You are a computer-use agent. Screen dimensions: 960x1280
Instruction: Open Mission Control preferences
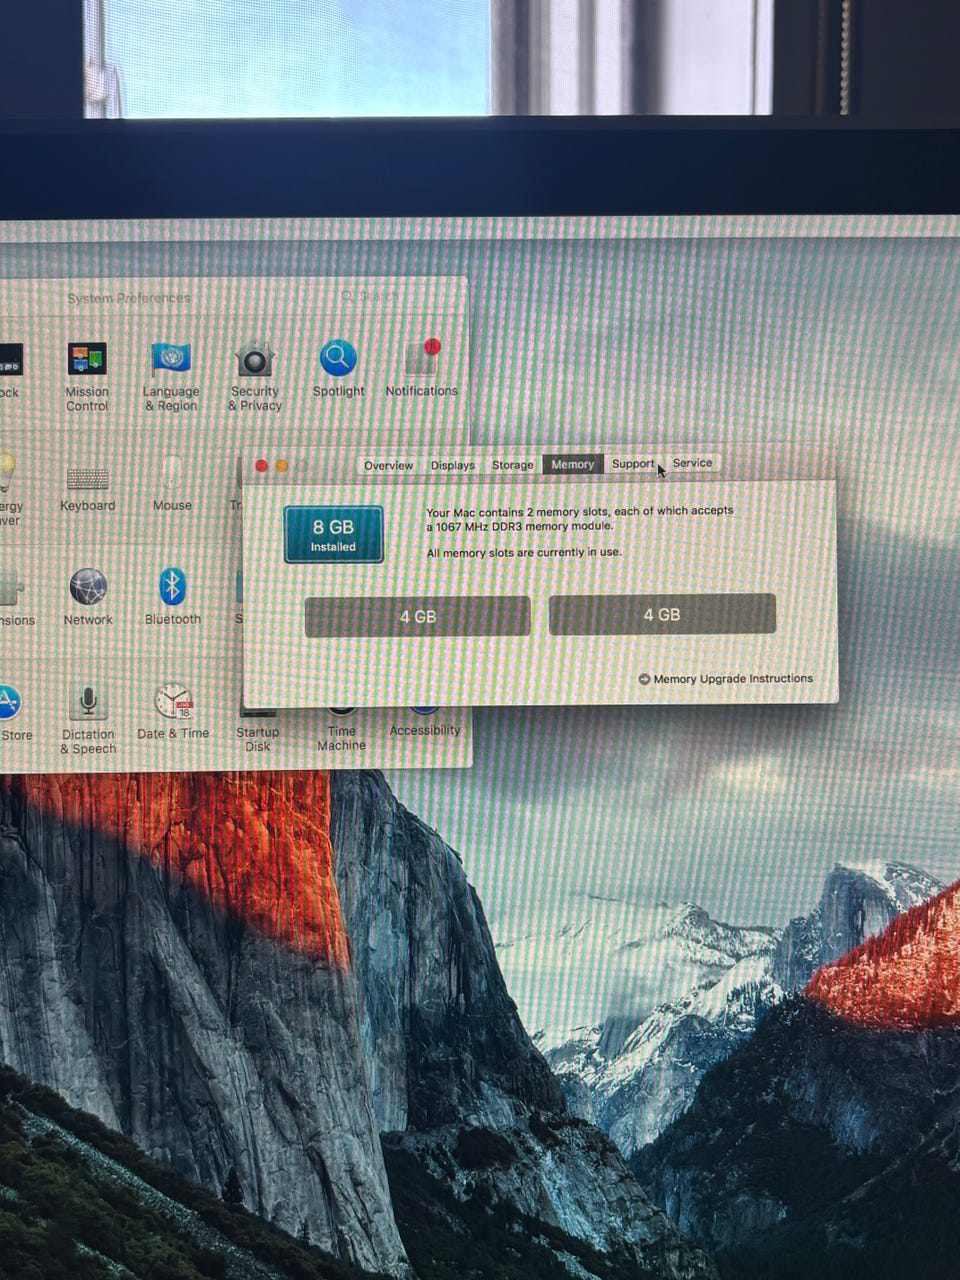[87, 374]
